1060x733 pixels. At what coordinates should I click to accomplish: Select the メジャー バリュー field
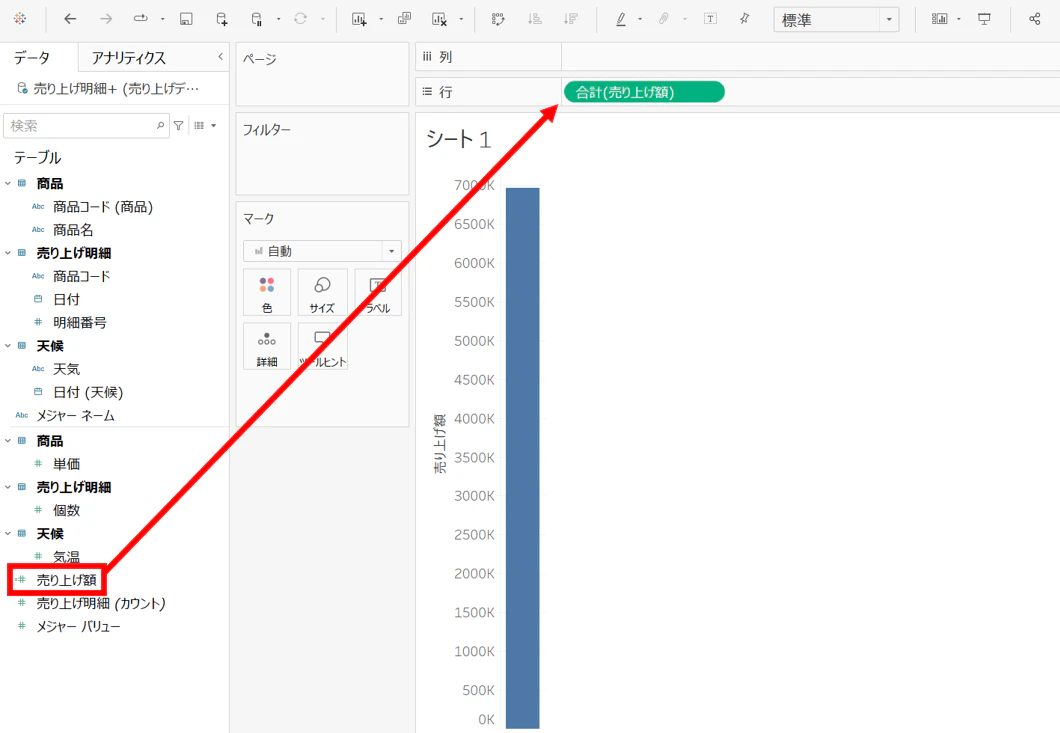(78, 626)
